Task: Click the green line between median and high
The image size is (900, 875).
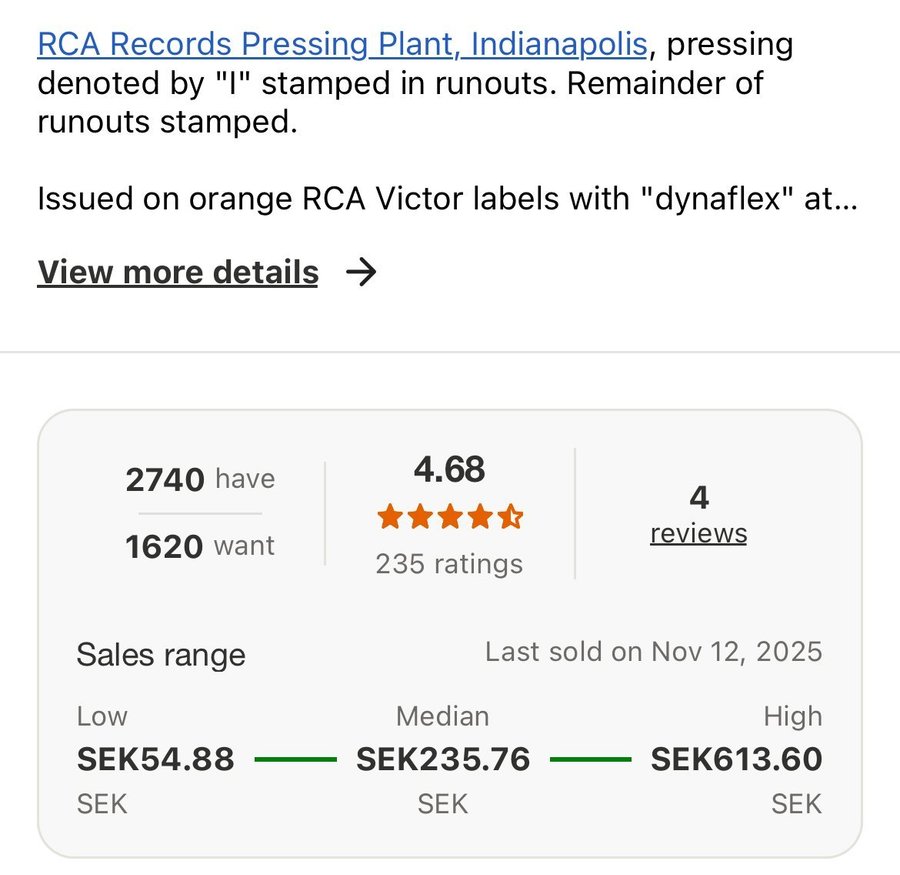Action: pos(590,760)
